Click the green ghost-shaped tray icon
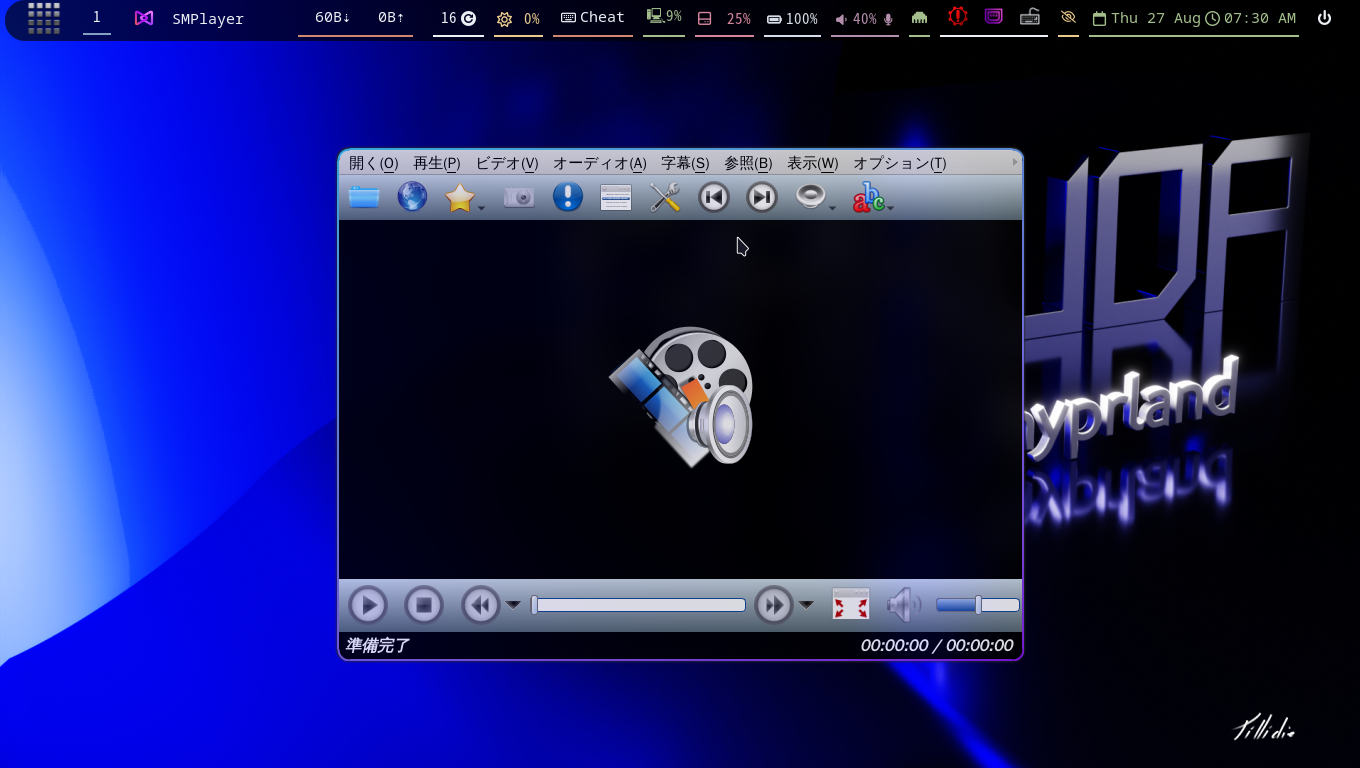 tap(919, 18)
